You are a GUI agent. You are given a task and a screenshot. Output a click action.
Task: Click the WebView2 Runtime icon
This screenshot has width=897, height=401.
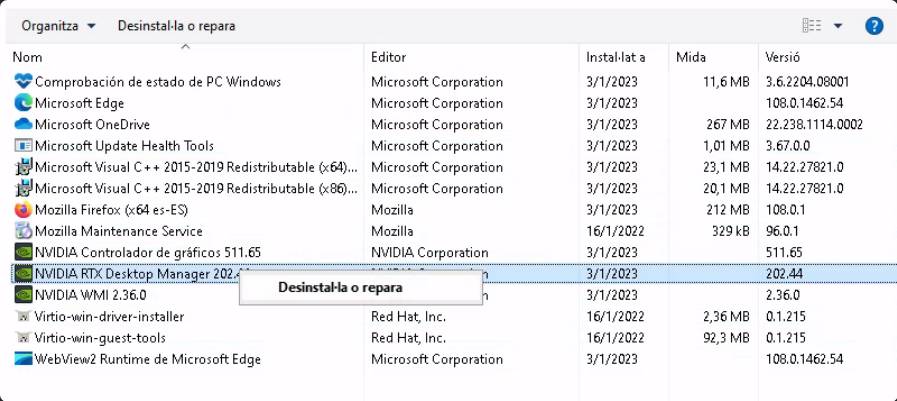point(24,359)
